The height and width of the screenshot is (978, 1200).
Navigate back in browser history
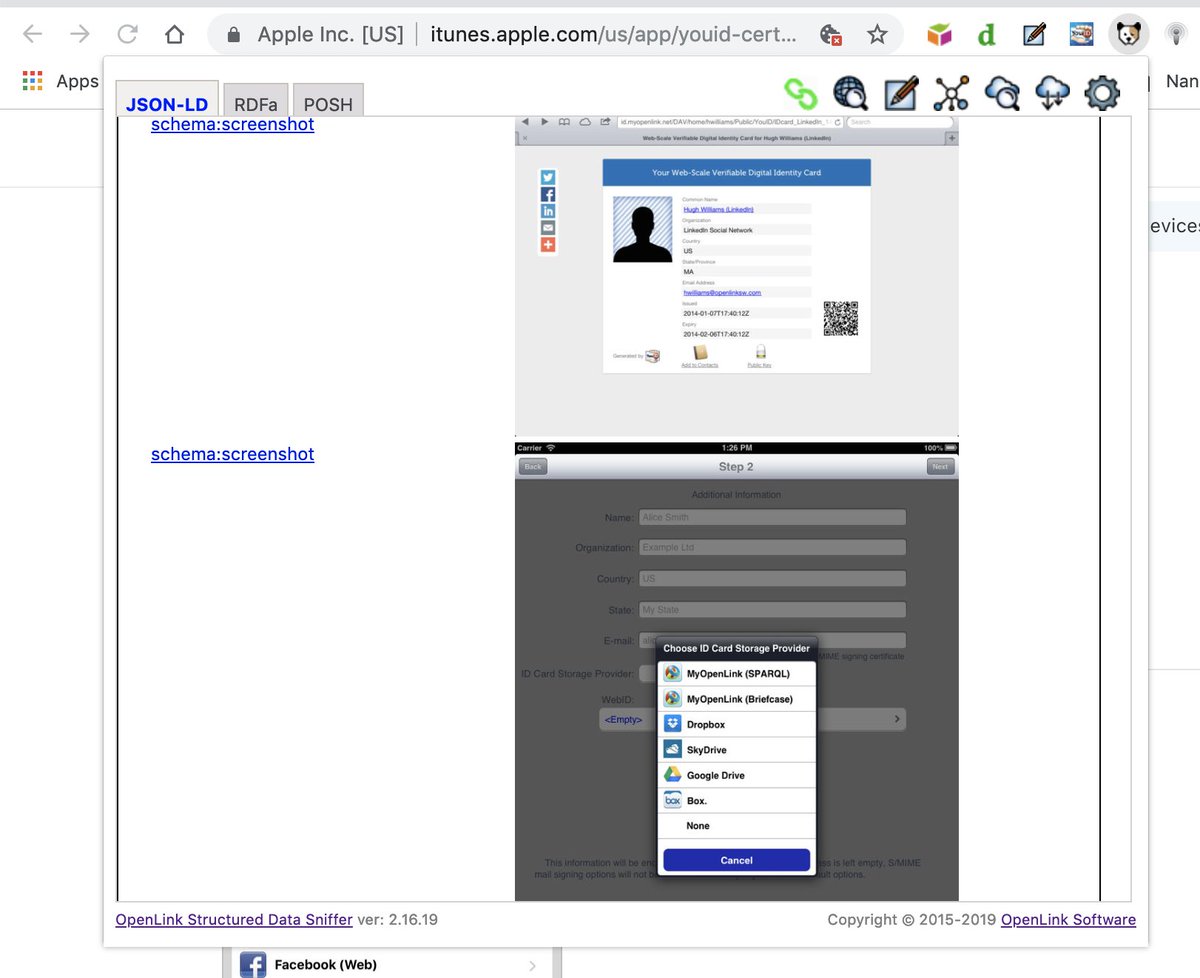tap(32, 35)
